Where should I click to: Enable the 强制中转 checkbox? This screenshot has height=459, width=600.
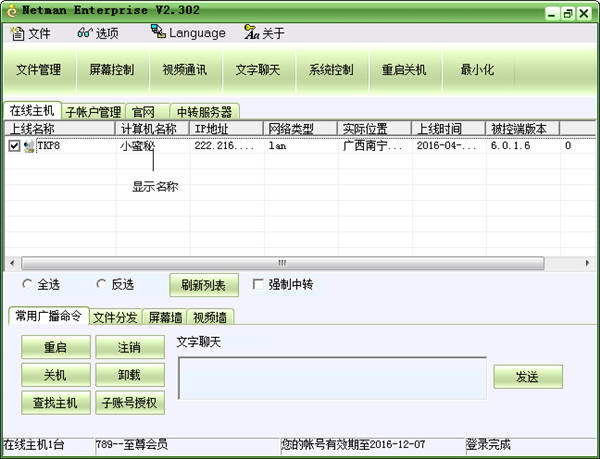[x=258, y=284]
